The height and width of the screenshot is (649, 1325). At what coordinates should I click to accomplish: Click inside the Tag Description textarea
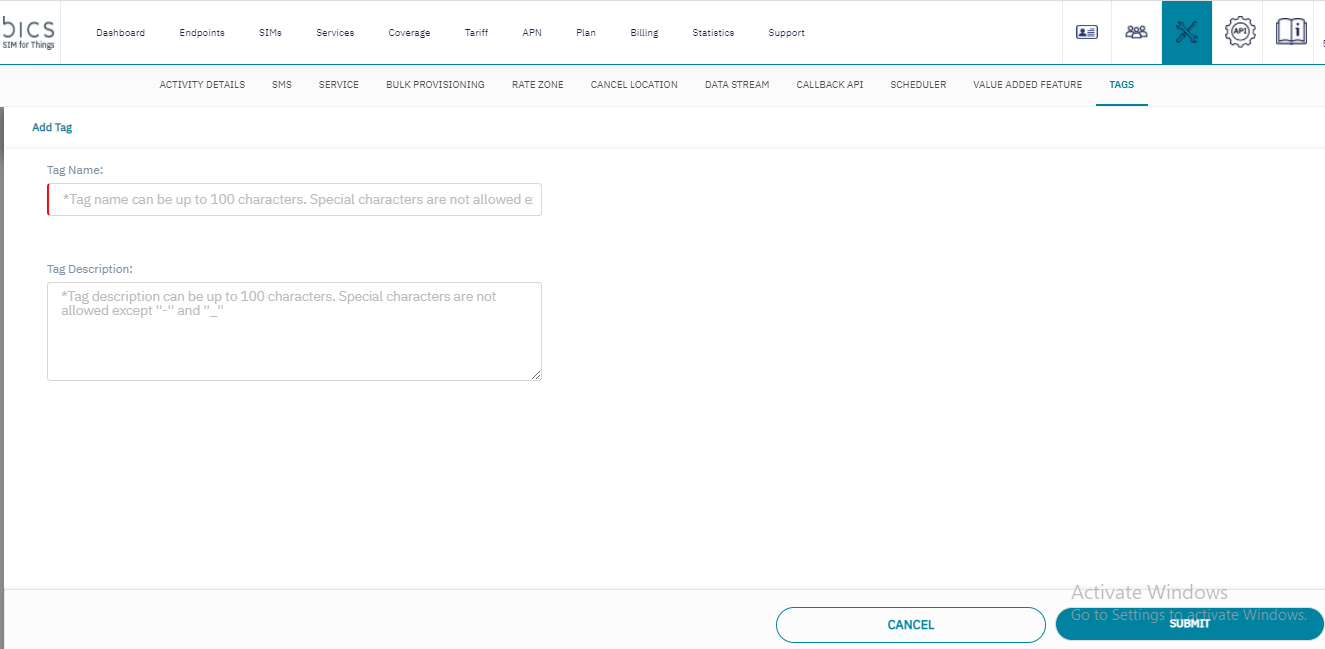click(x=294, y=331)
